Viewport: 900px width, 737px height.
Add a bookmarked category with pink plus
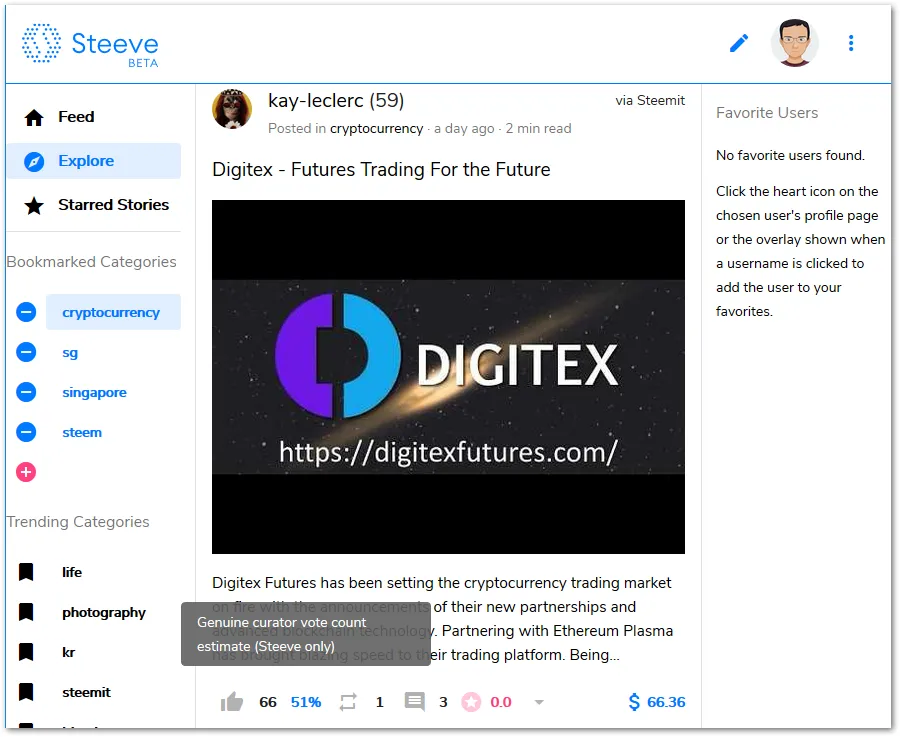point(26,472)
